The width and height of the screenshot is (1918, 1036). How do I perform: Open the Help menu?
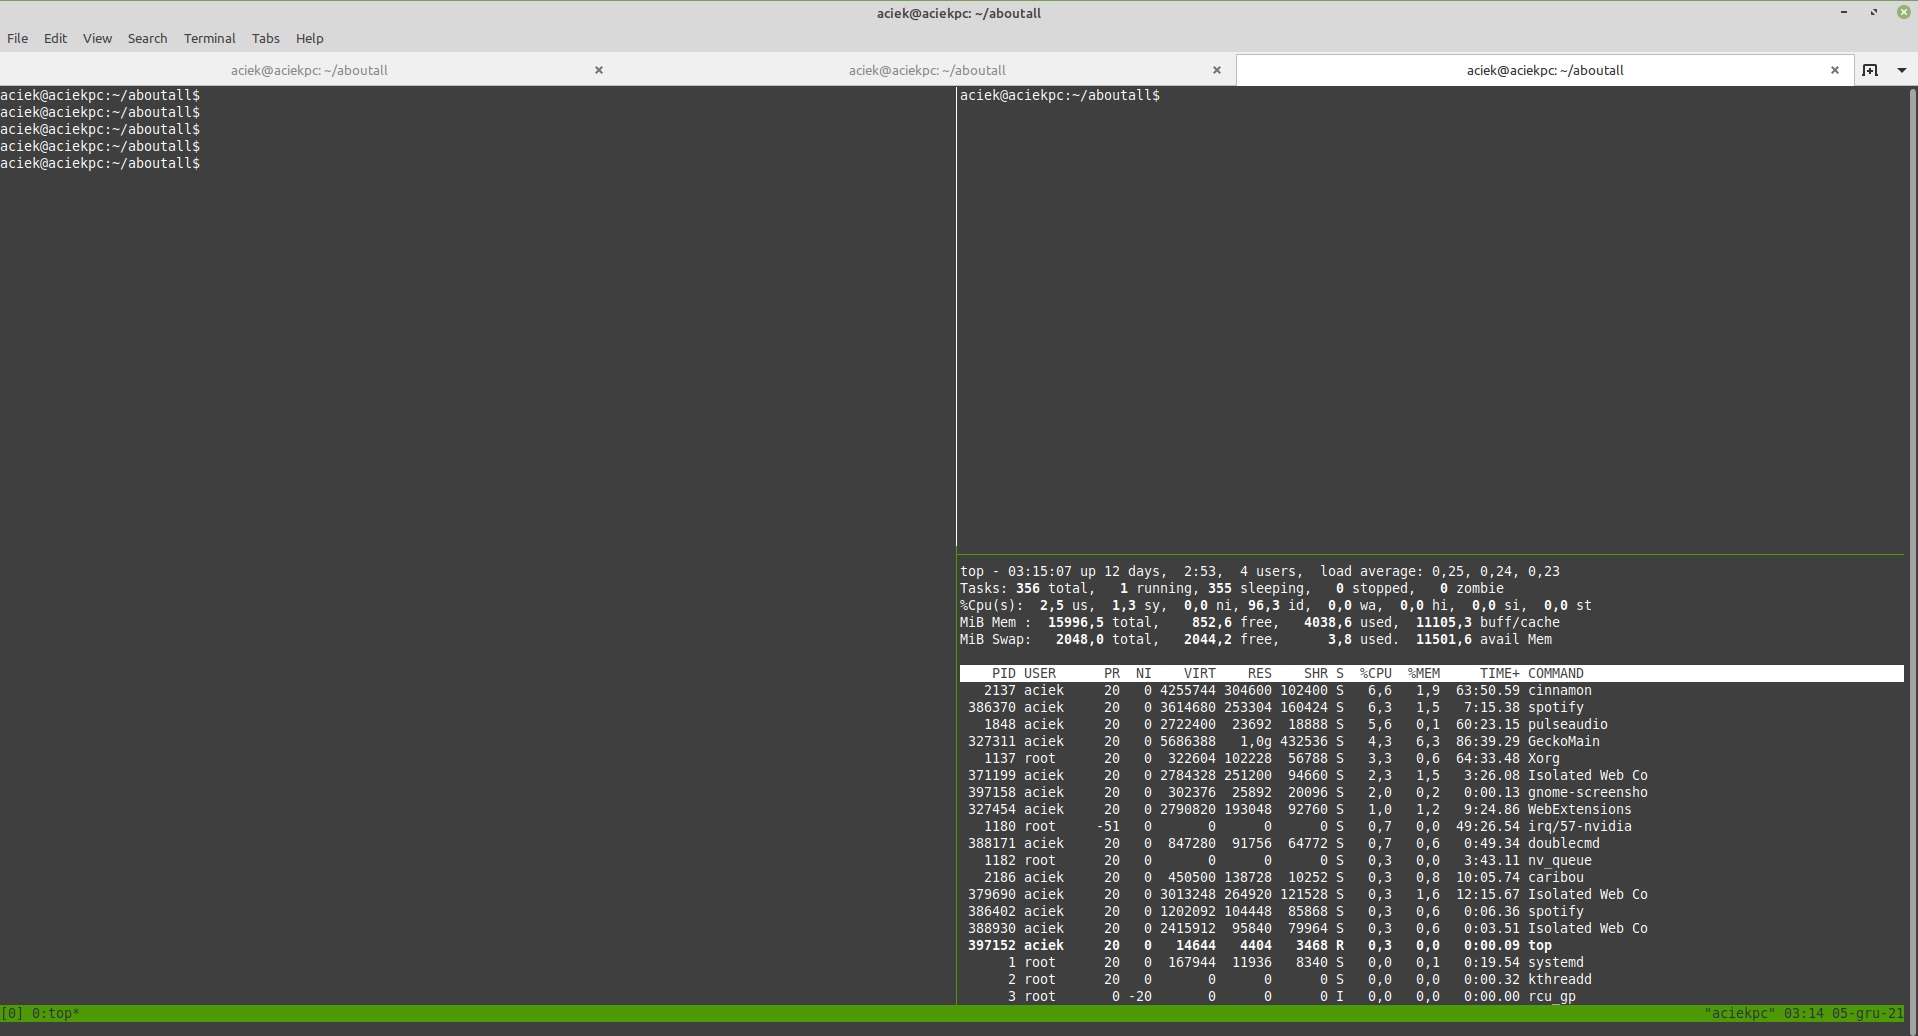coord(309,38)
